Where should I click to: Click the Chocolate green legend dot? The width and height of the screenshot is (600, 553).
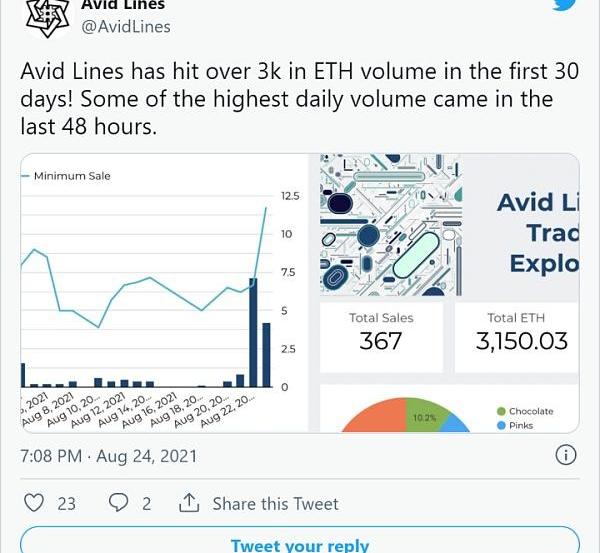point(501,411)
